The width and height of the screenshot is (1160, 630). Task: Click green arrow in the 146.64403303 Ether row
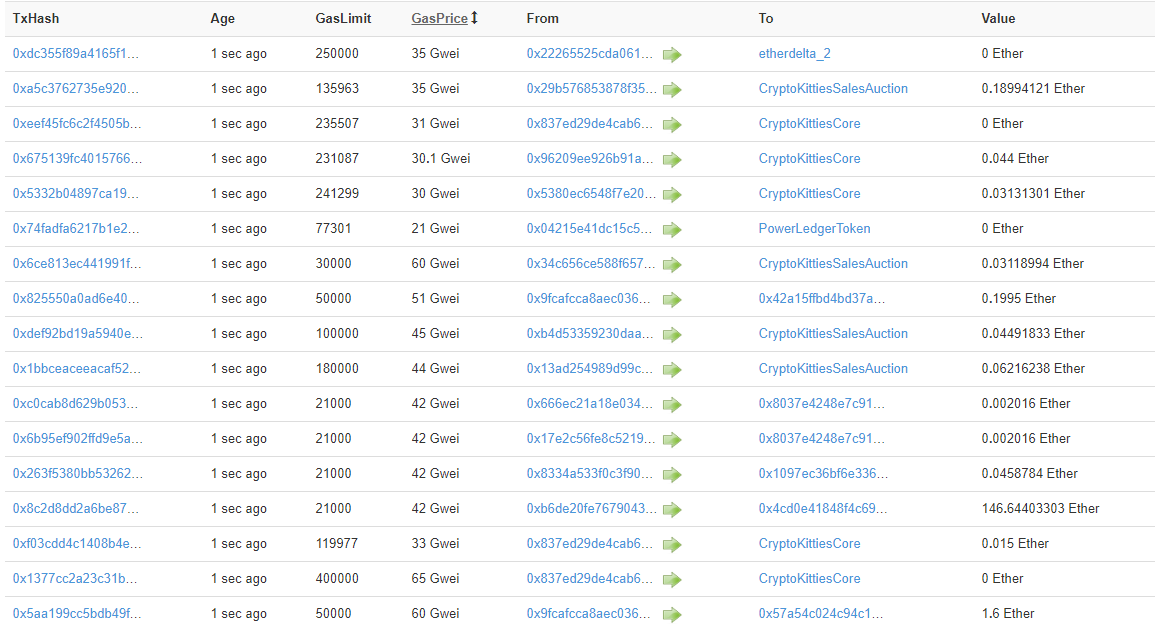(x=672, y=510)
